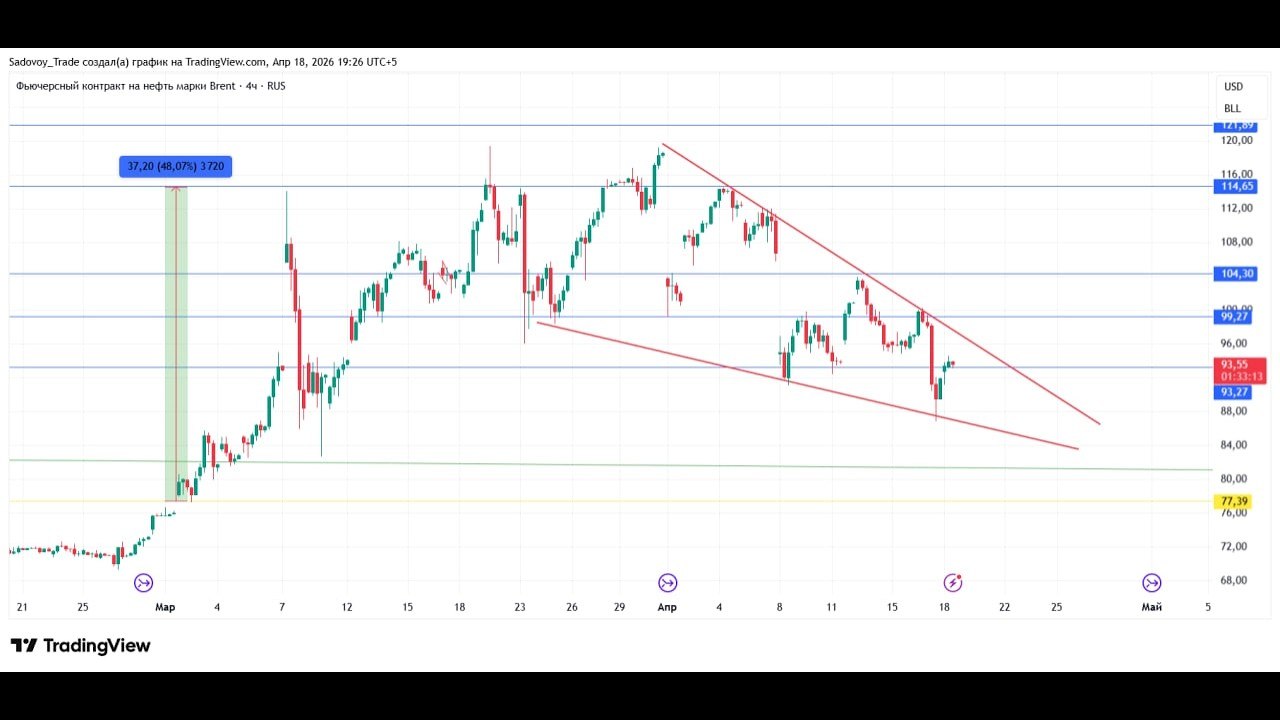Click the Май date on the time axis

[1151, 607]
